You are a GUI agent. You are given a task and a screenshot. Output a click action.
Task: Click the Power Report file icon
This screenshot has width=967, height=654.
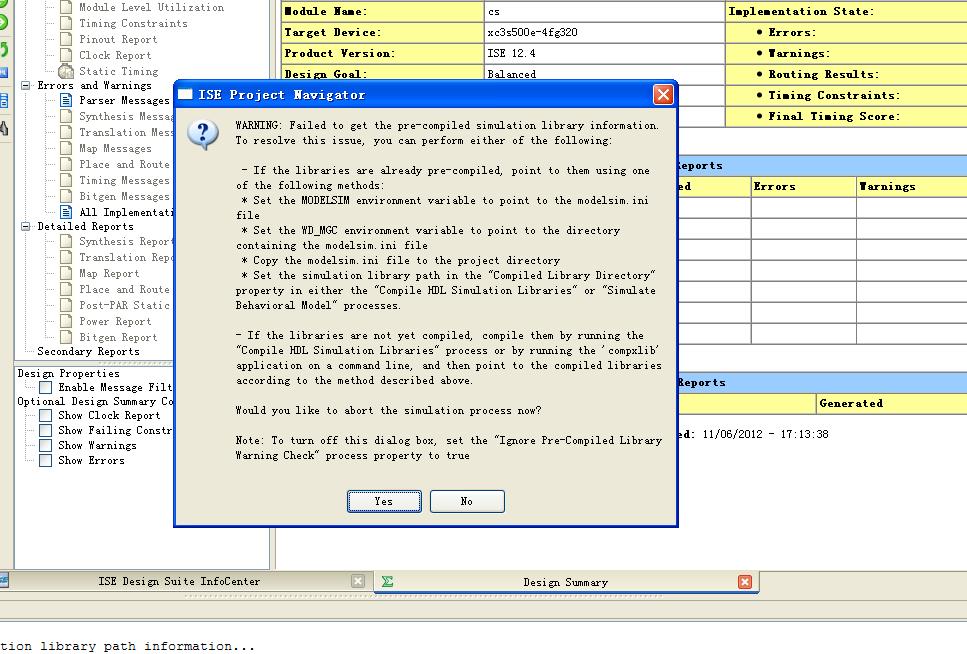pyautogui.click(x=66, y=321)
